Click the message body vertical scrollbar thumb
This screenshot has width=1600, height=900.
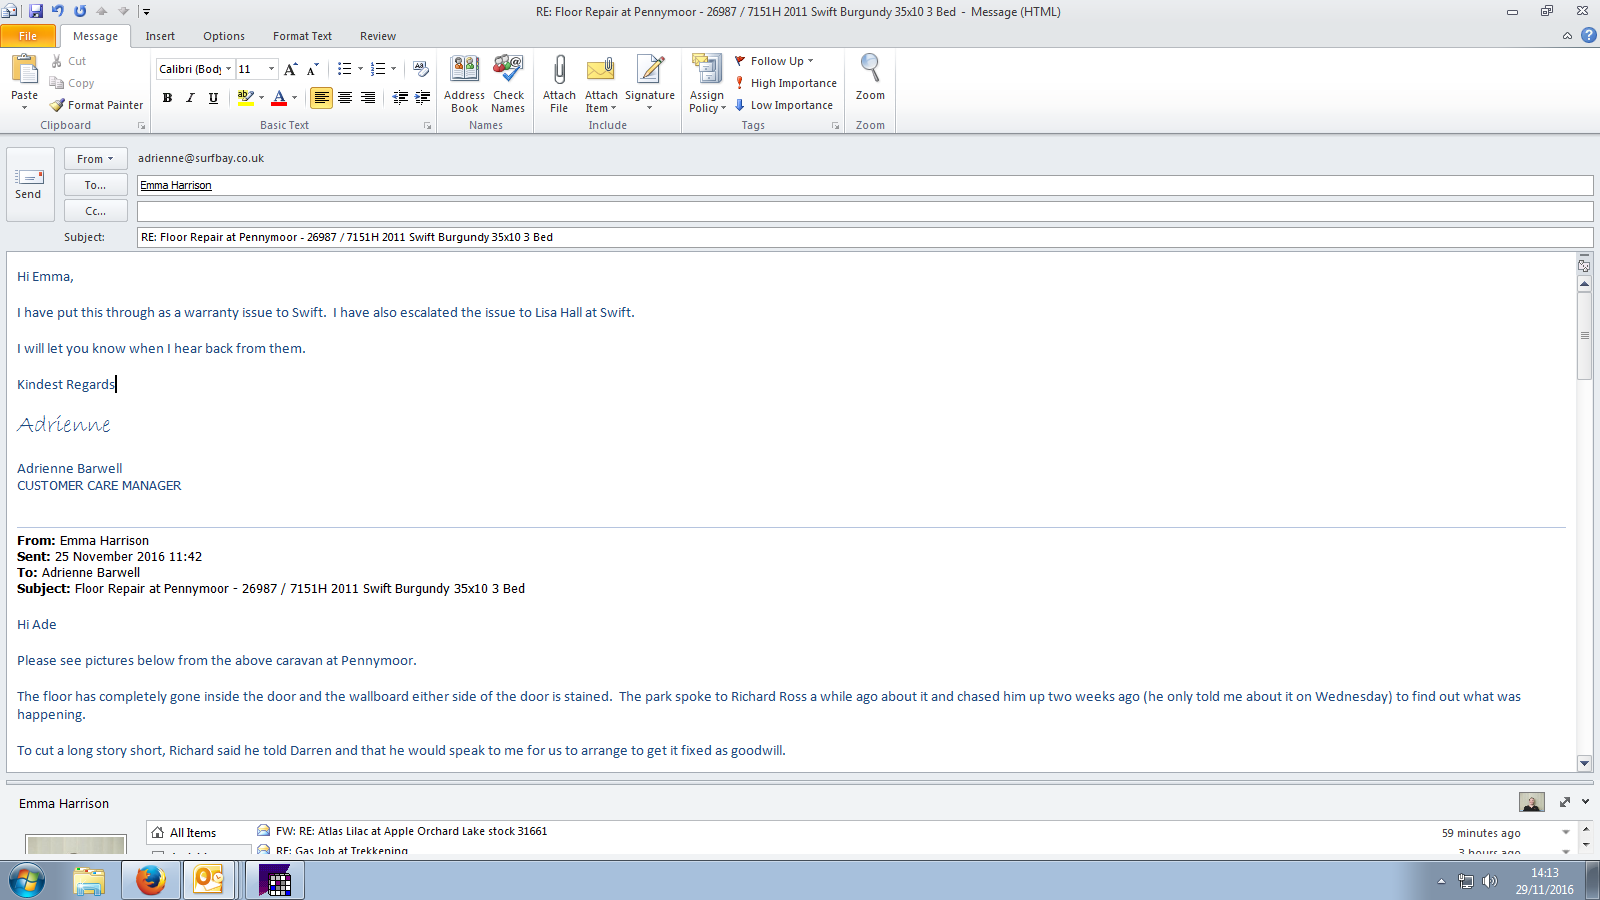click(1585, 335)
